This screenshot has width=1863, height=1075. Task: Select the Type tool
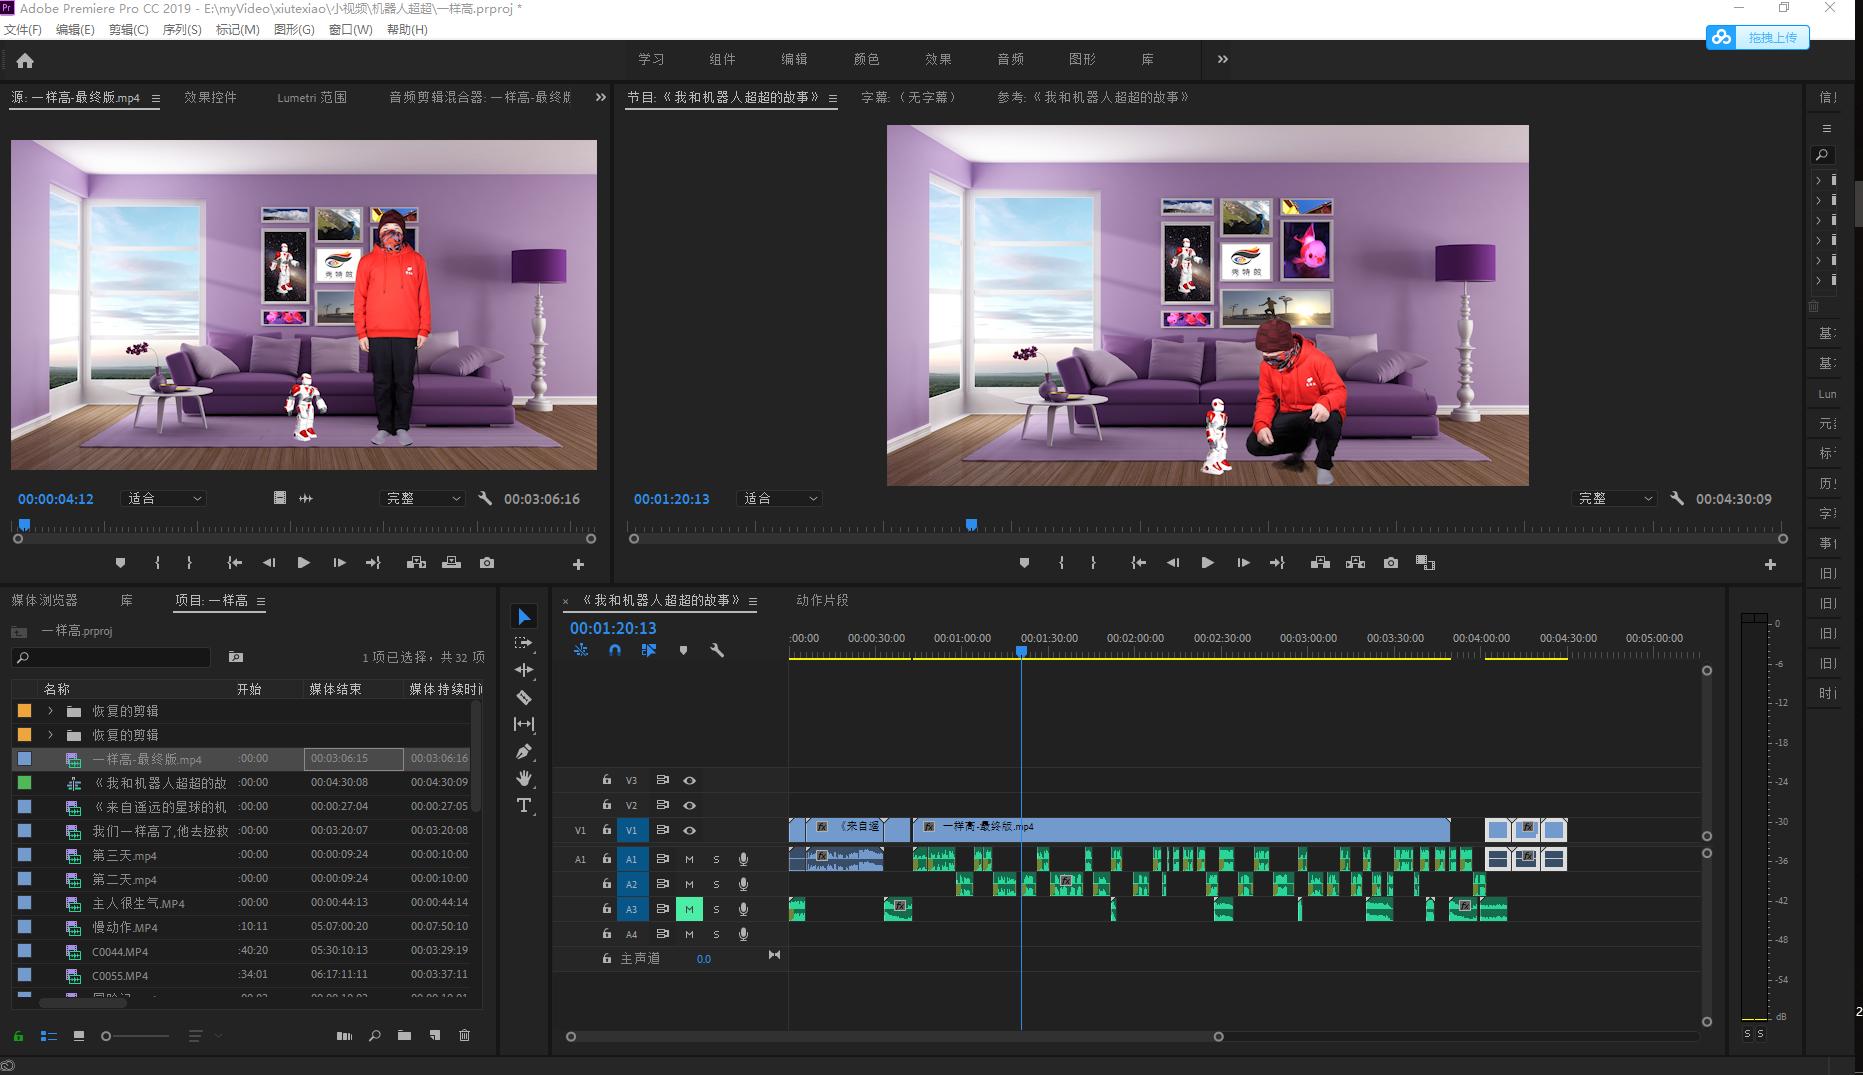click(524, 806)
